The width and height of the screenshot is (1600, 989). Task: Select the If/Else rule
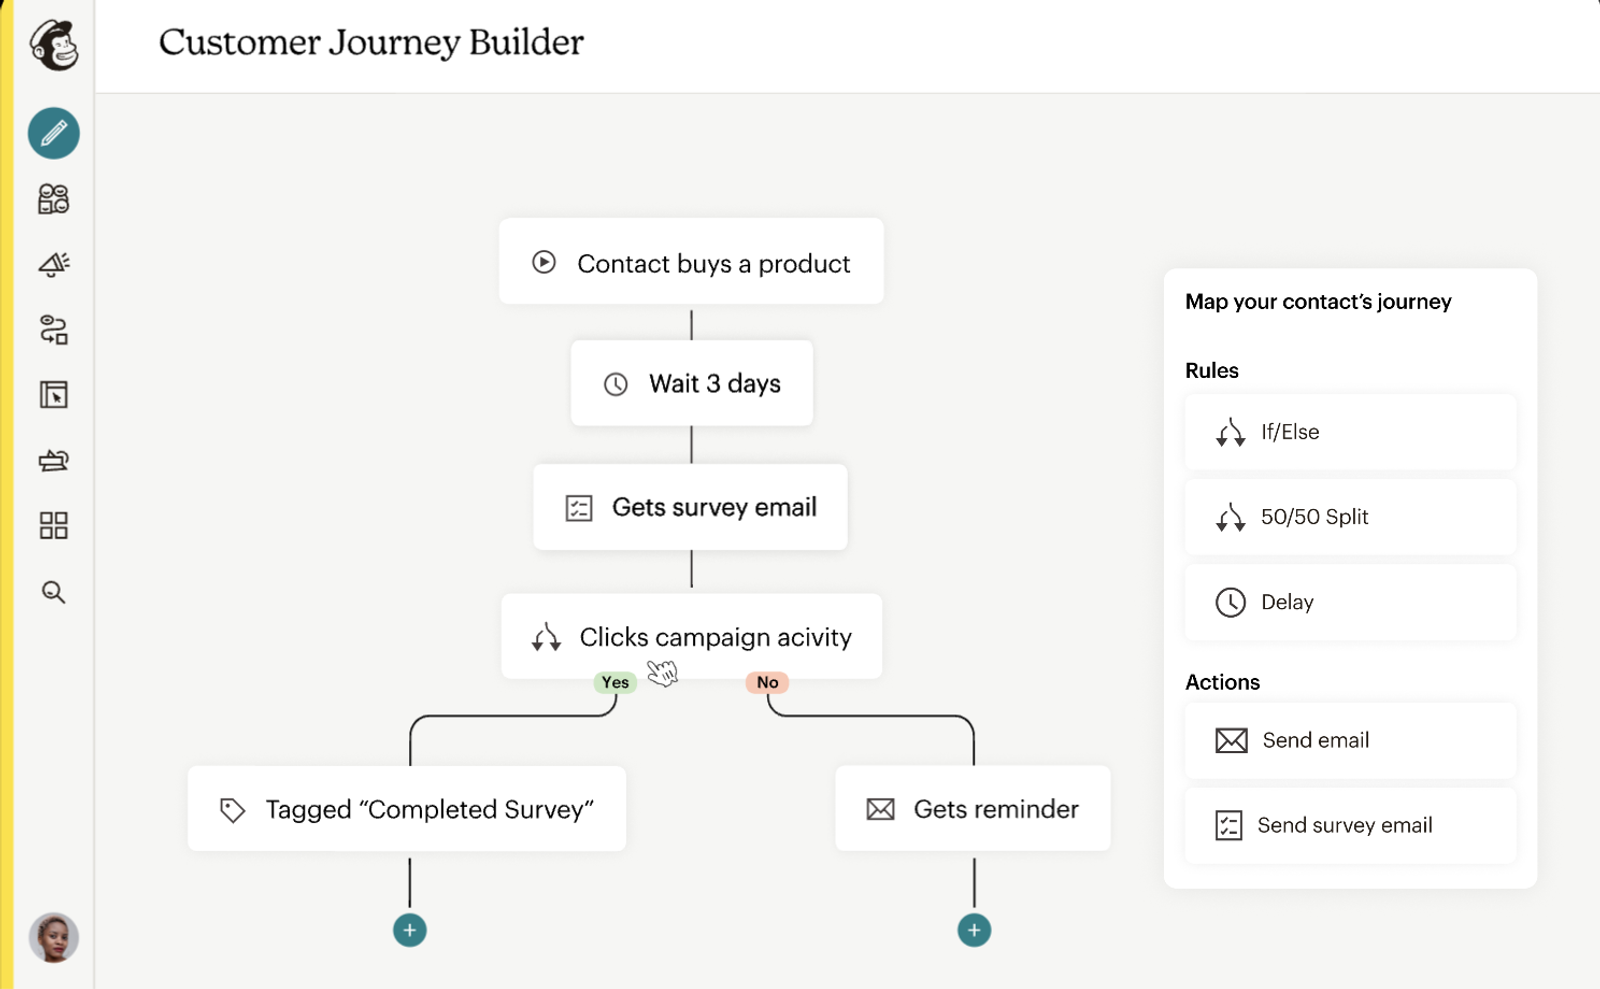click(x=1350, y=432)
